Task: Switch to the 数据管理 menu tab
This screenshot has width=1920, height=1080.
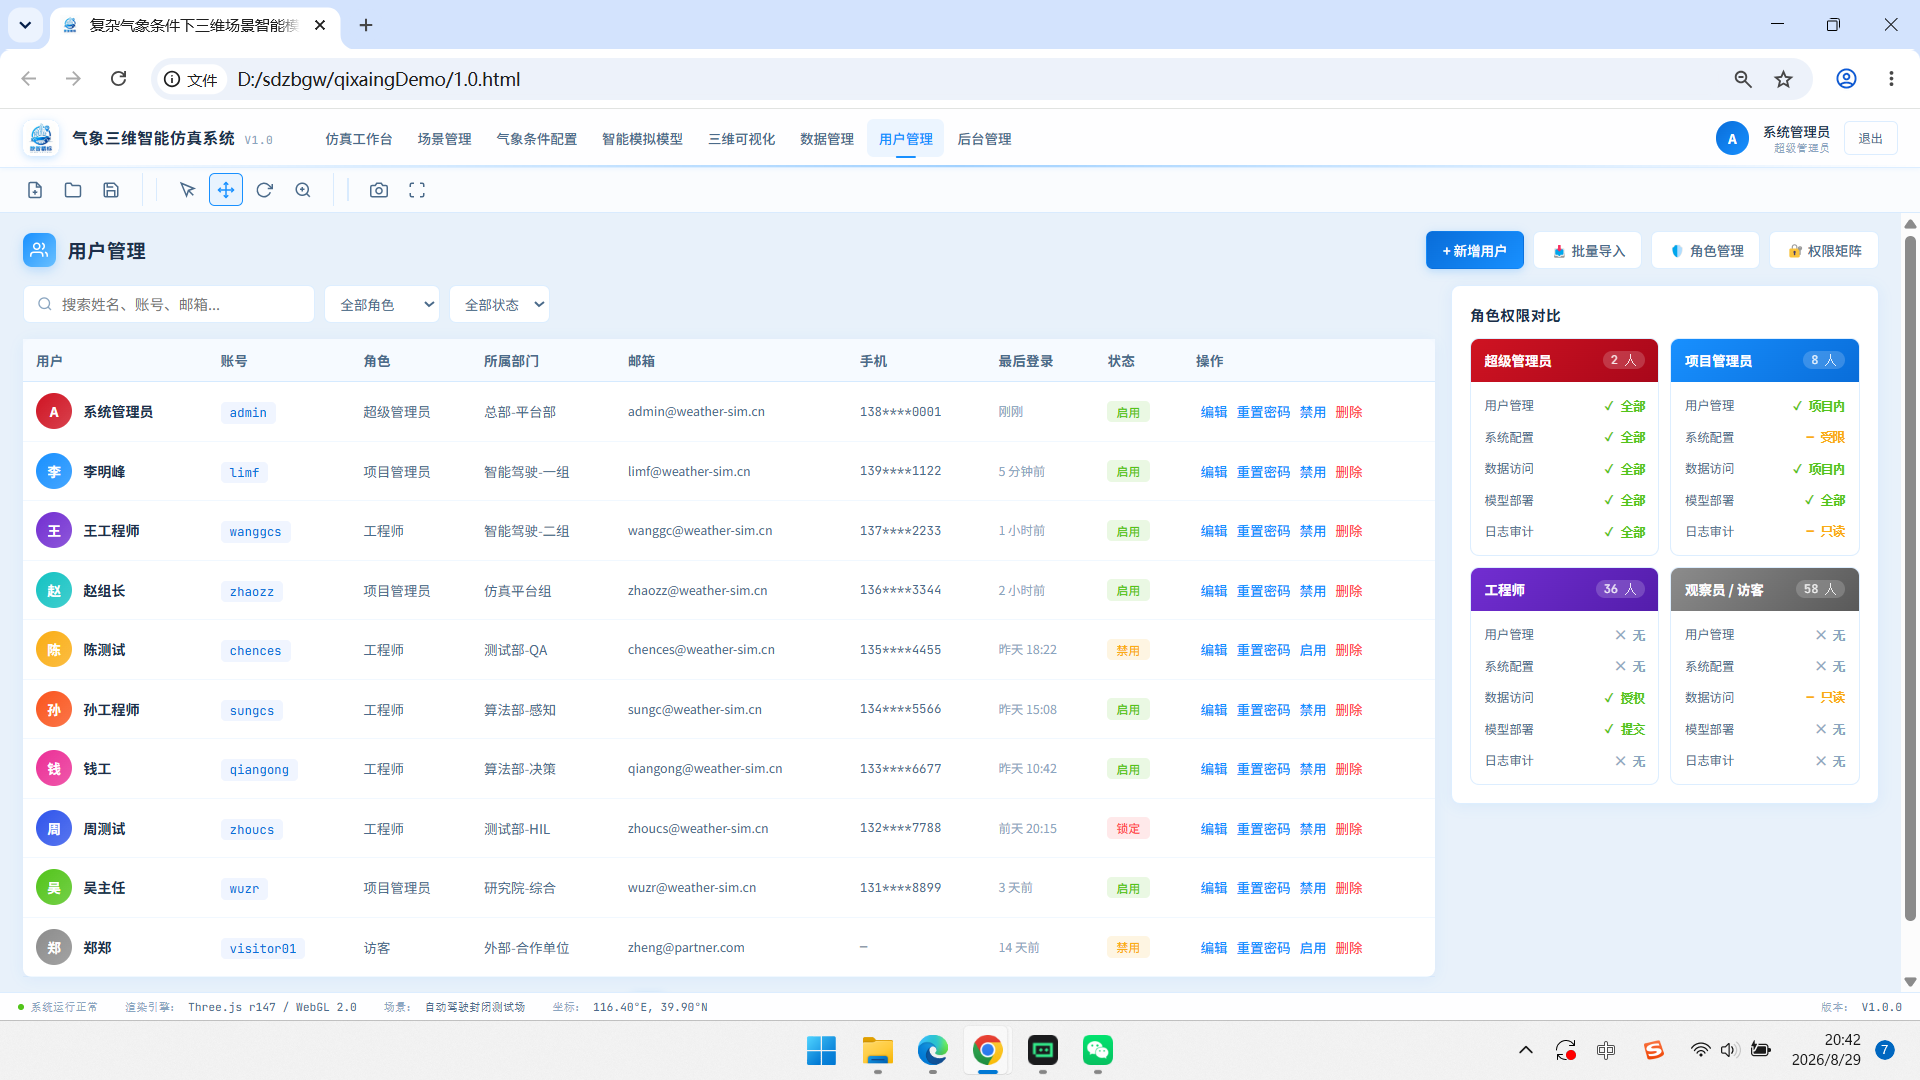Action: click(x=826, y=139)
